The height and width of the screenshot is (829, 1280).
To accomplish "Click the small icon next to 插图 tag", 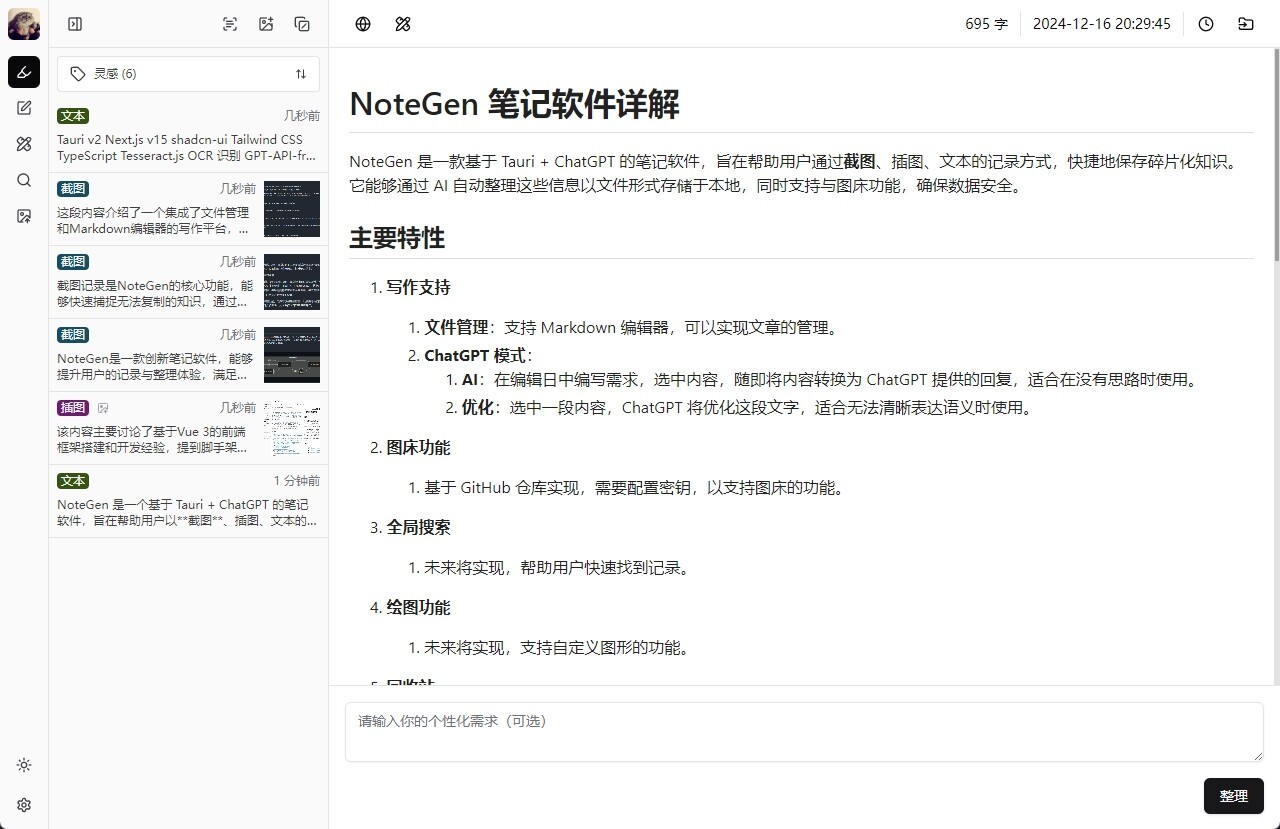I will tap(103, 408).
